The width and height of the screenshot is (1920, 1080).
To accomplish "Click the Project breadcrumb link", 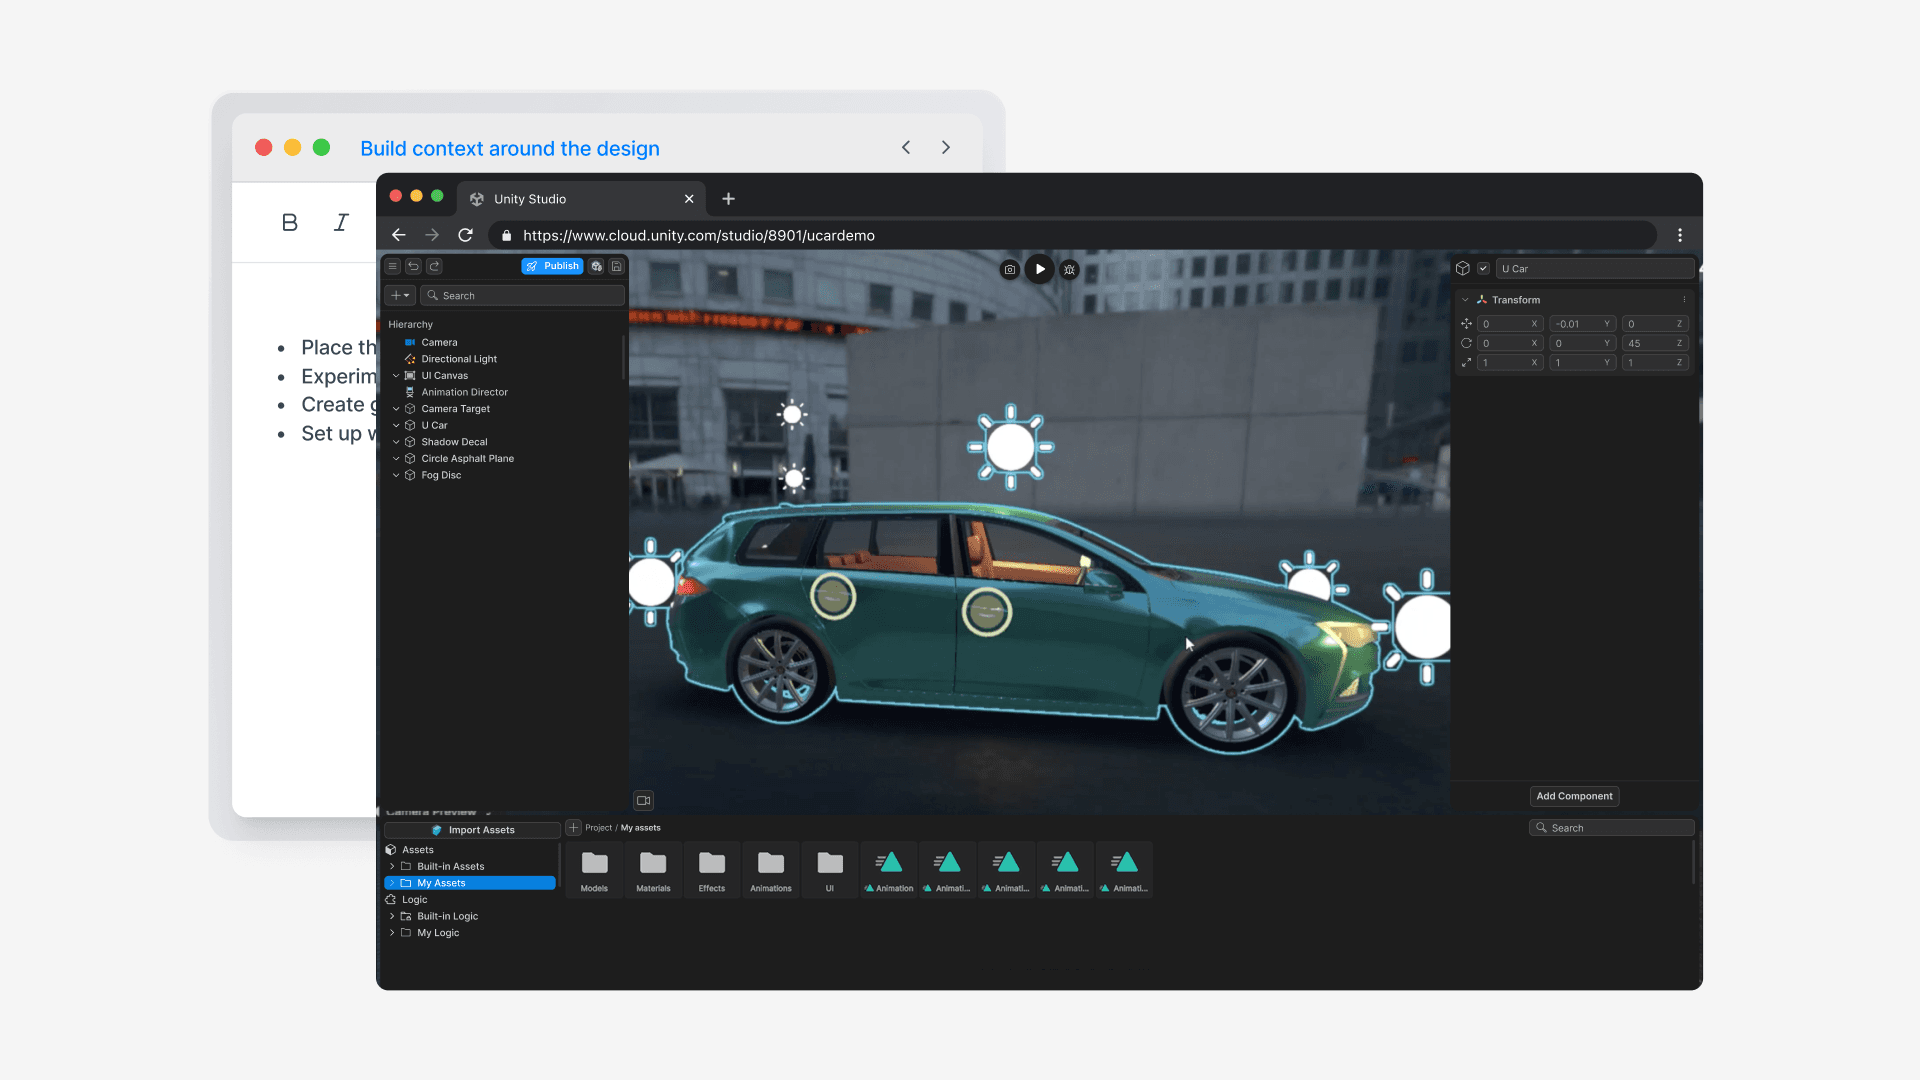I will (x=598, y=828).
